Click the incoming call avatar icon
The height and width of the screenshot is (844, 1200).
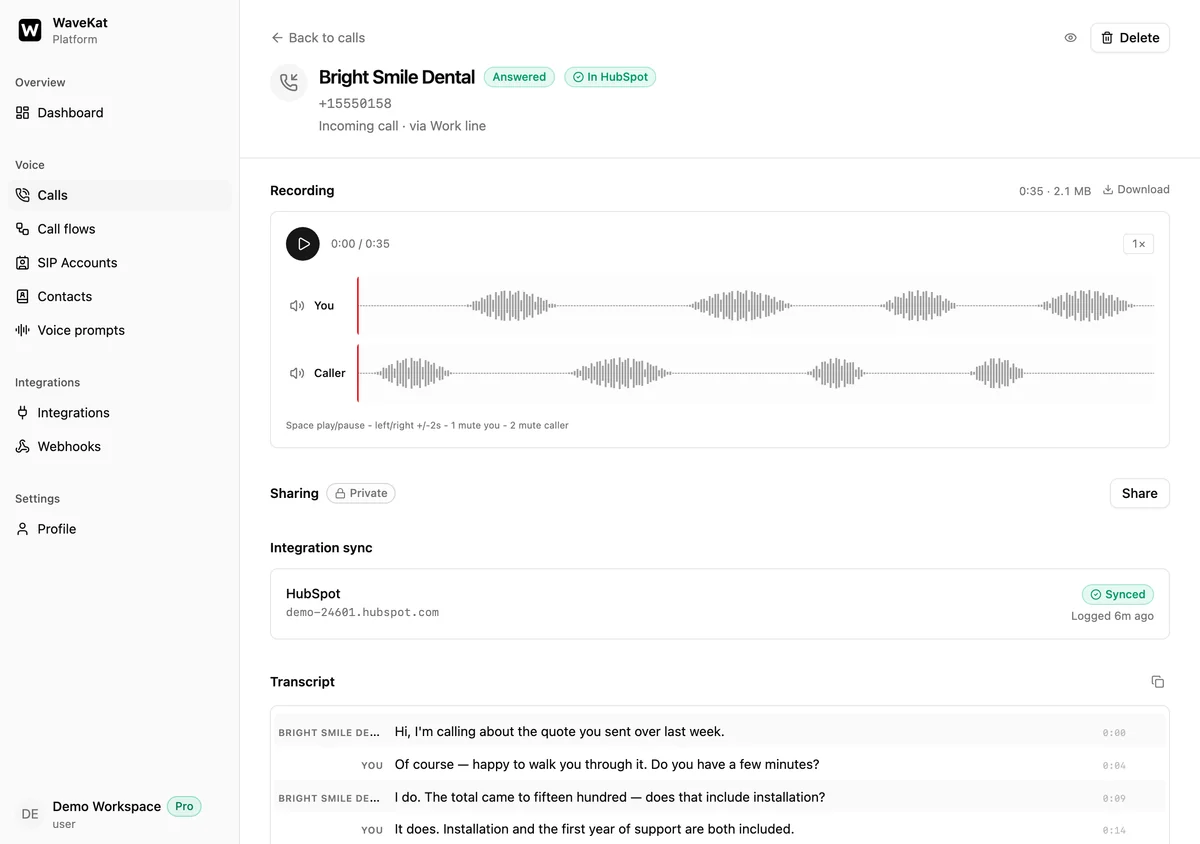pos(289,82)
